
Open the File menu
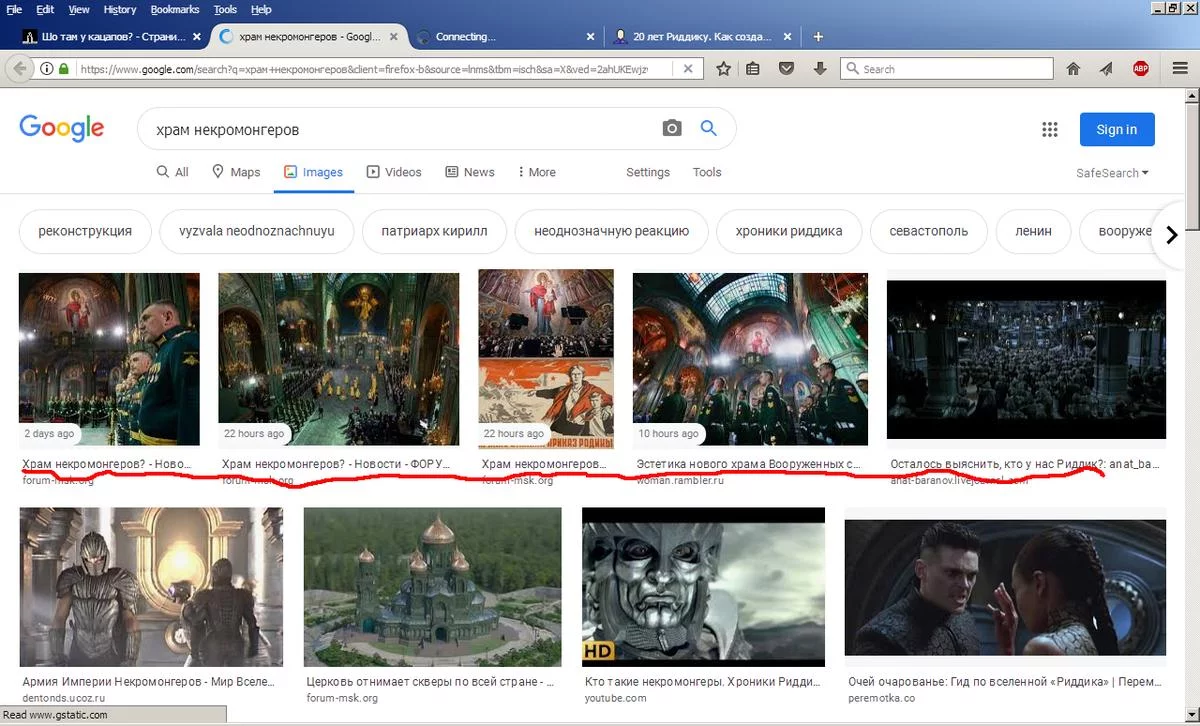[x=14, y=9]
